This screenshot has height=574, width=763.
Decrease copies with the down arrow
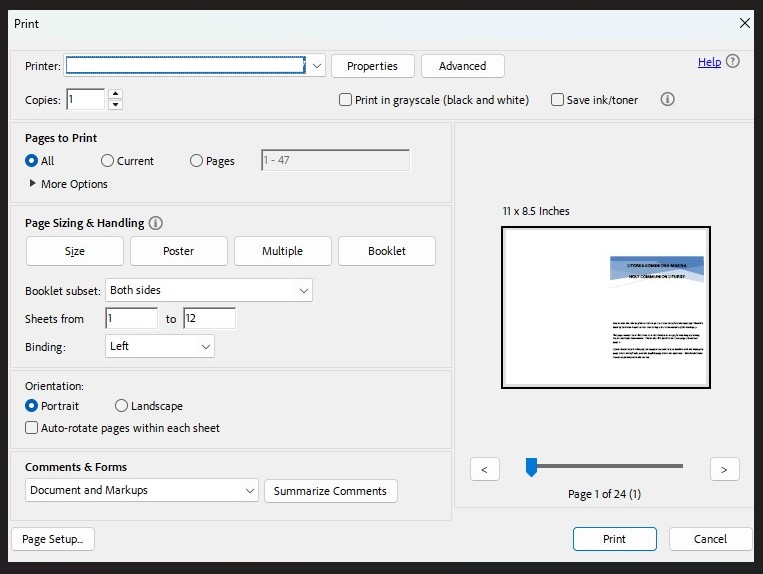[115, 105]
